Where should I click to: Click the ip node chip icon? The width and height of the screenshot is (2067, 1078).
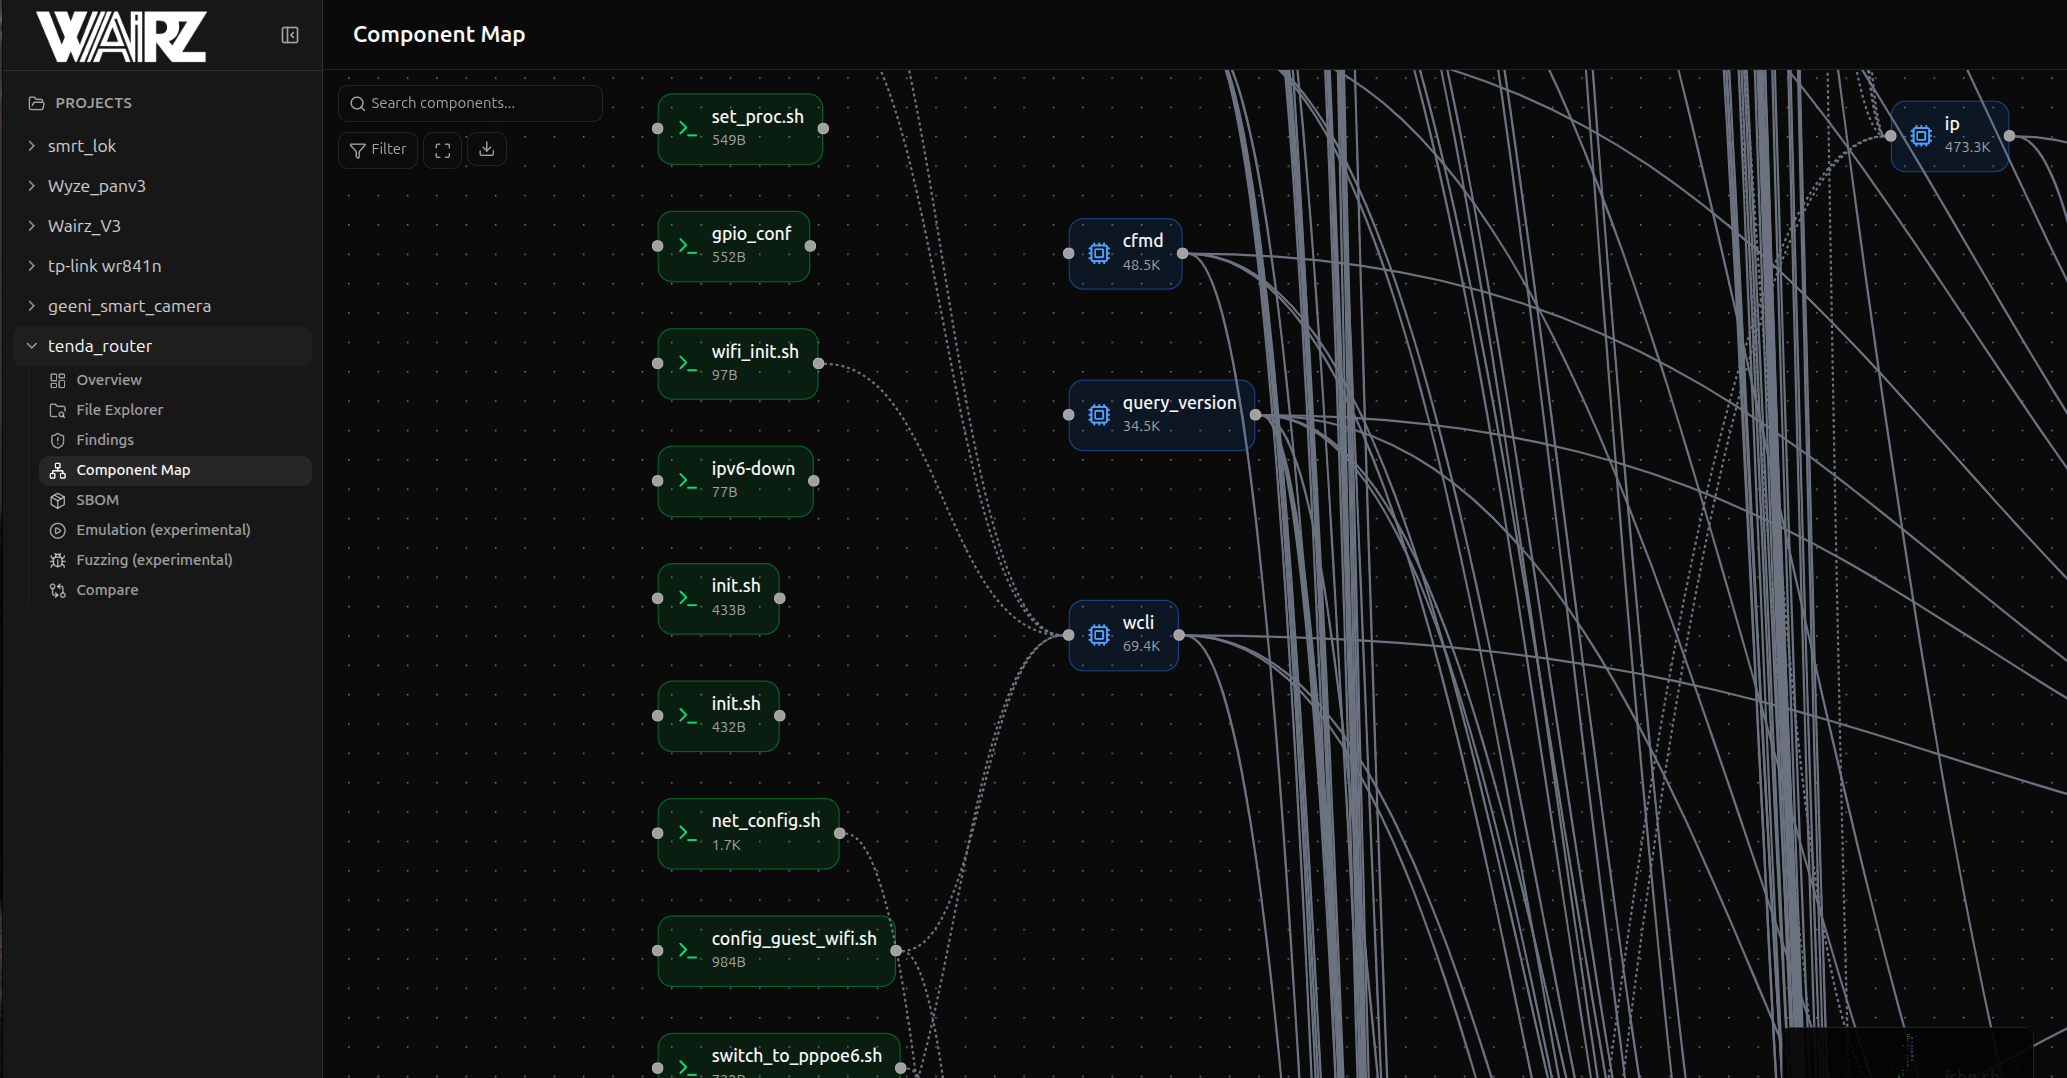1921,136
